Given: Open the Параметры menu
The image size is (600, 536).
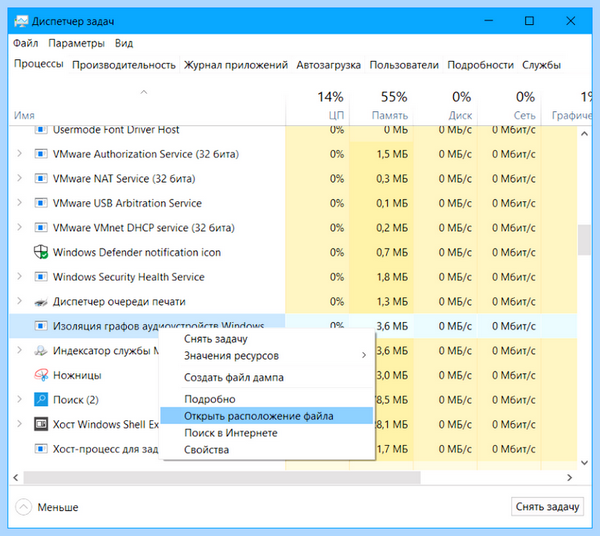Looking at the screenshot, I should point(77,43).
